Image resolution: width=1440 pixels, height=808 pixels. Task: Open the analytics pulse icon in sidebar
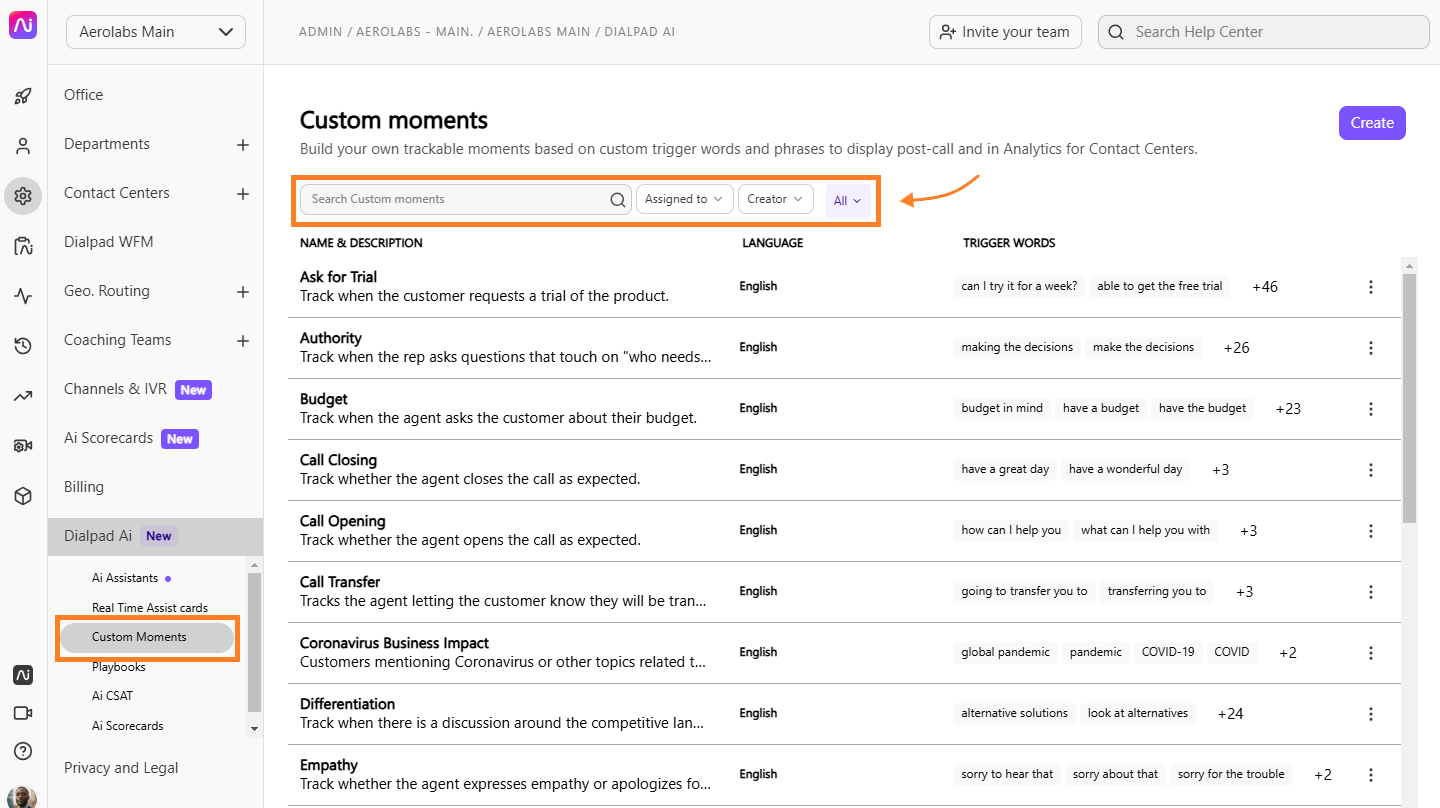coord(23,296)
